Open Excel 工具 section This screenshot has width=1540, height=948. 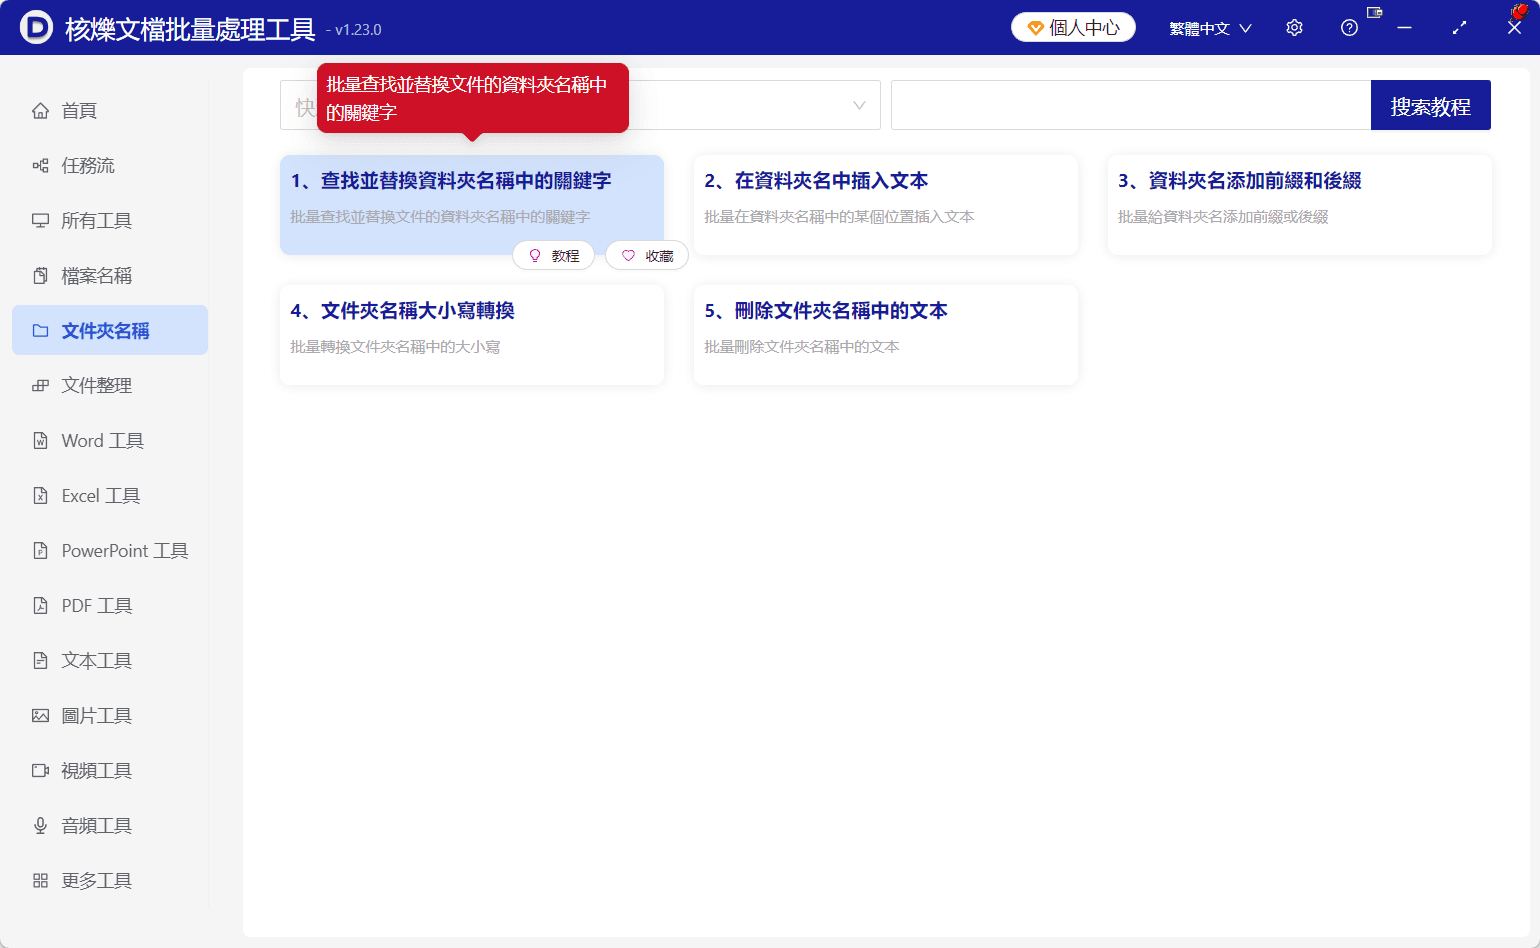pos(110,495)
